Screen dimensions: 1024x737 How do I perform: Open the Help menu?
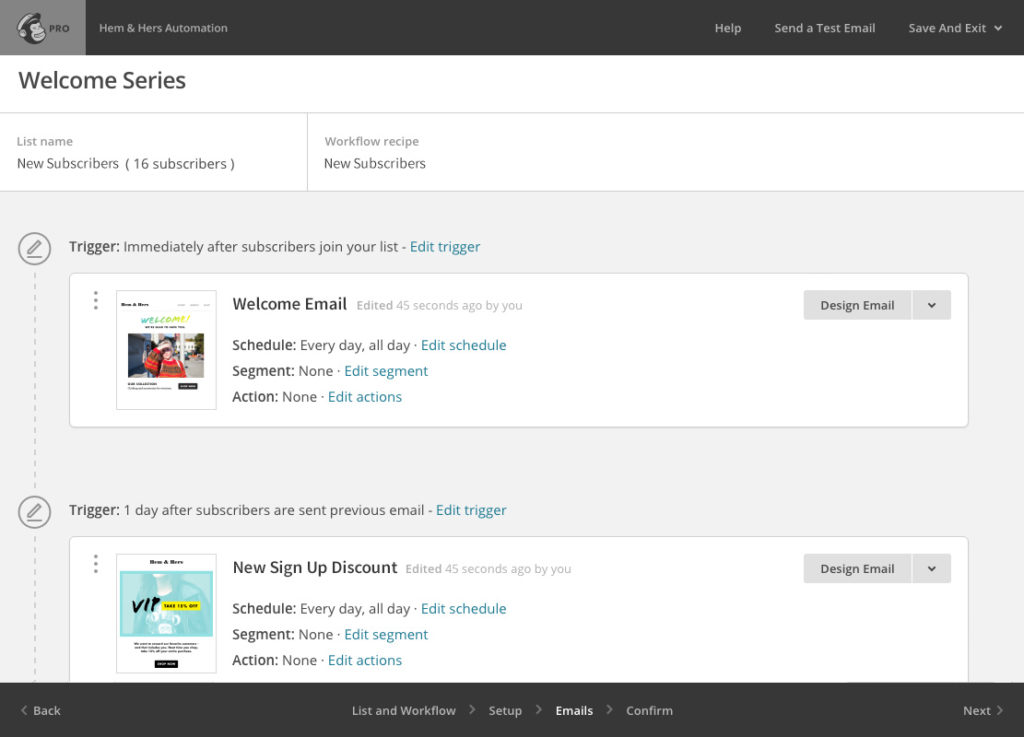pos(728,28)
